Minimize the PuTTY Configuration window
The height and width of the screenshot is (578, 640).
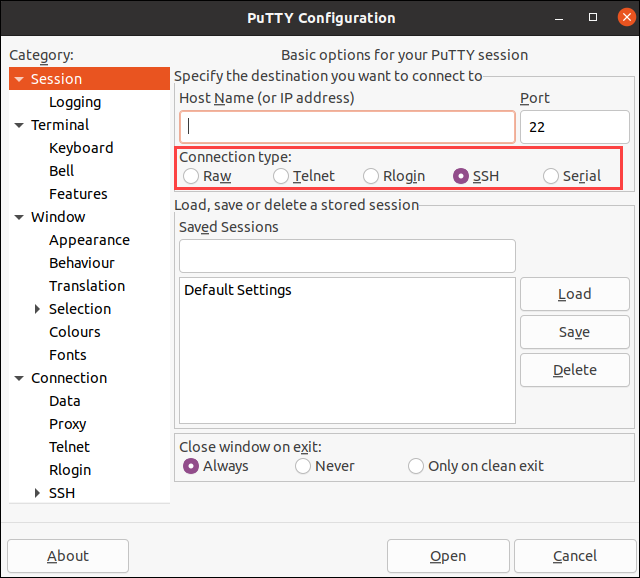[x=559, y=18]
